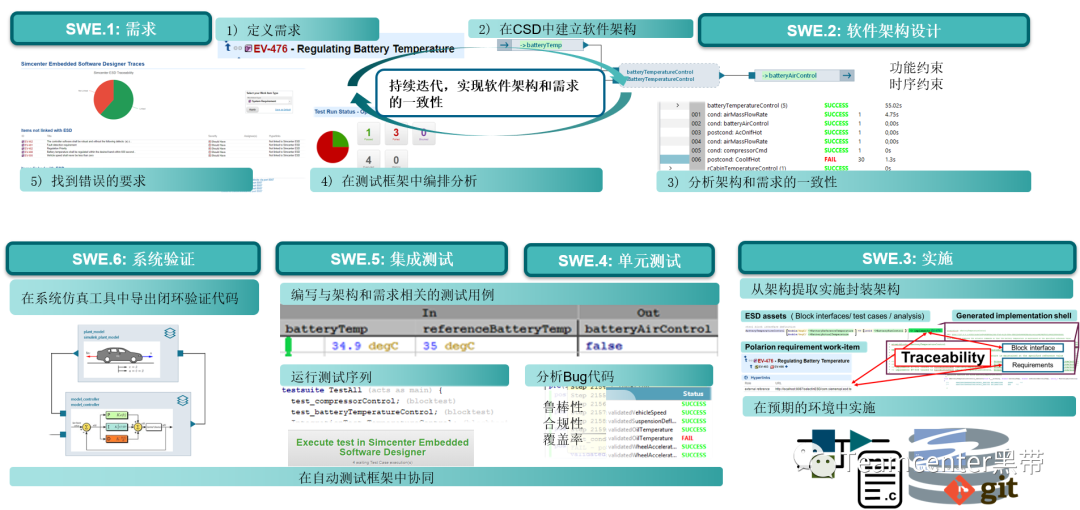Open the work item type dropdown
The height and width of the screenshot is (510, 1080).
click(x=270, y=103)
